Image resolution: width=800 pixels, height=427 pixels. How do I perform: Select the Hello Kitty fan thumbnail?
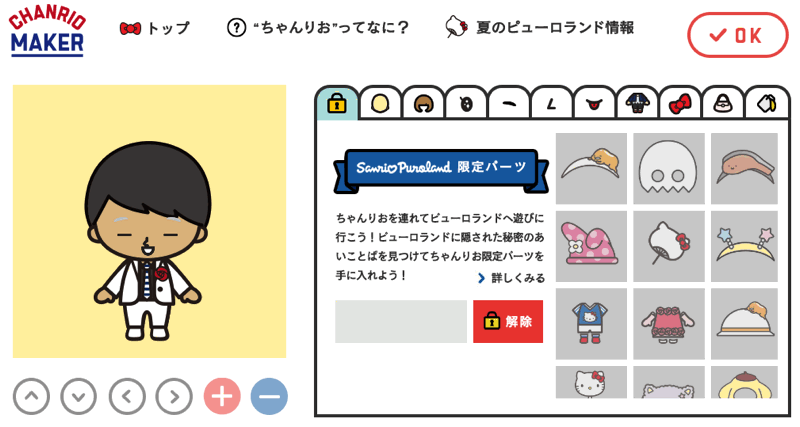[x=668, y=246]
